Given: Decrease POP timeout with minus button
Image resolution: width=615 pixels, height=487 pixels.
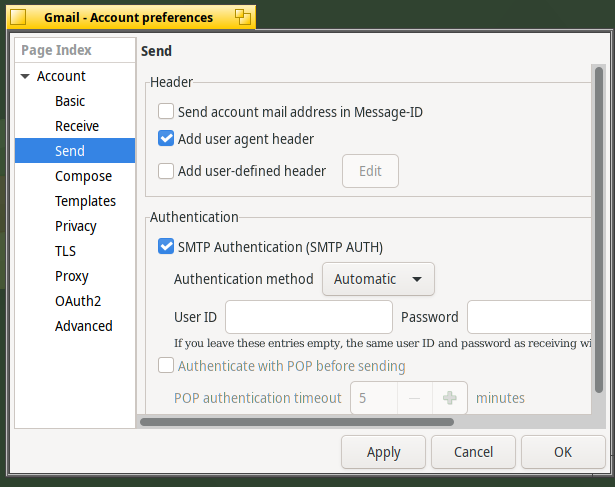Looking at the screenshot, I should [415, 398].
